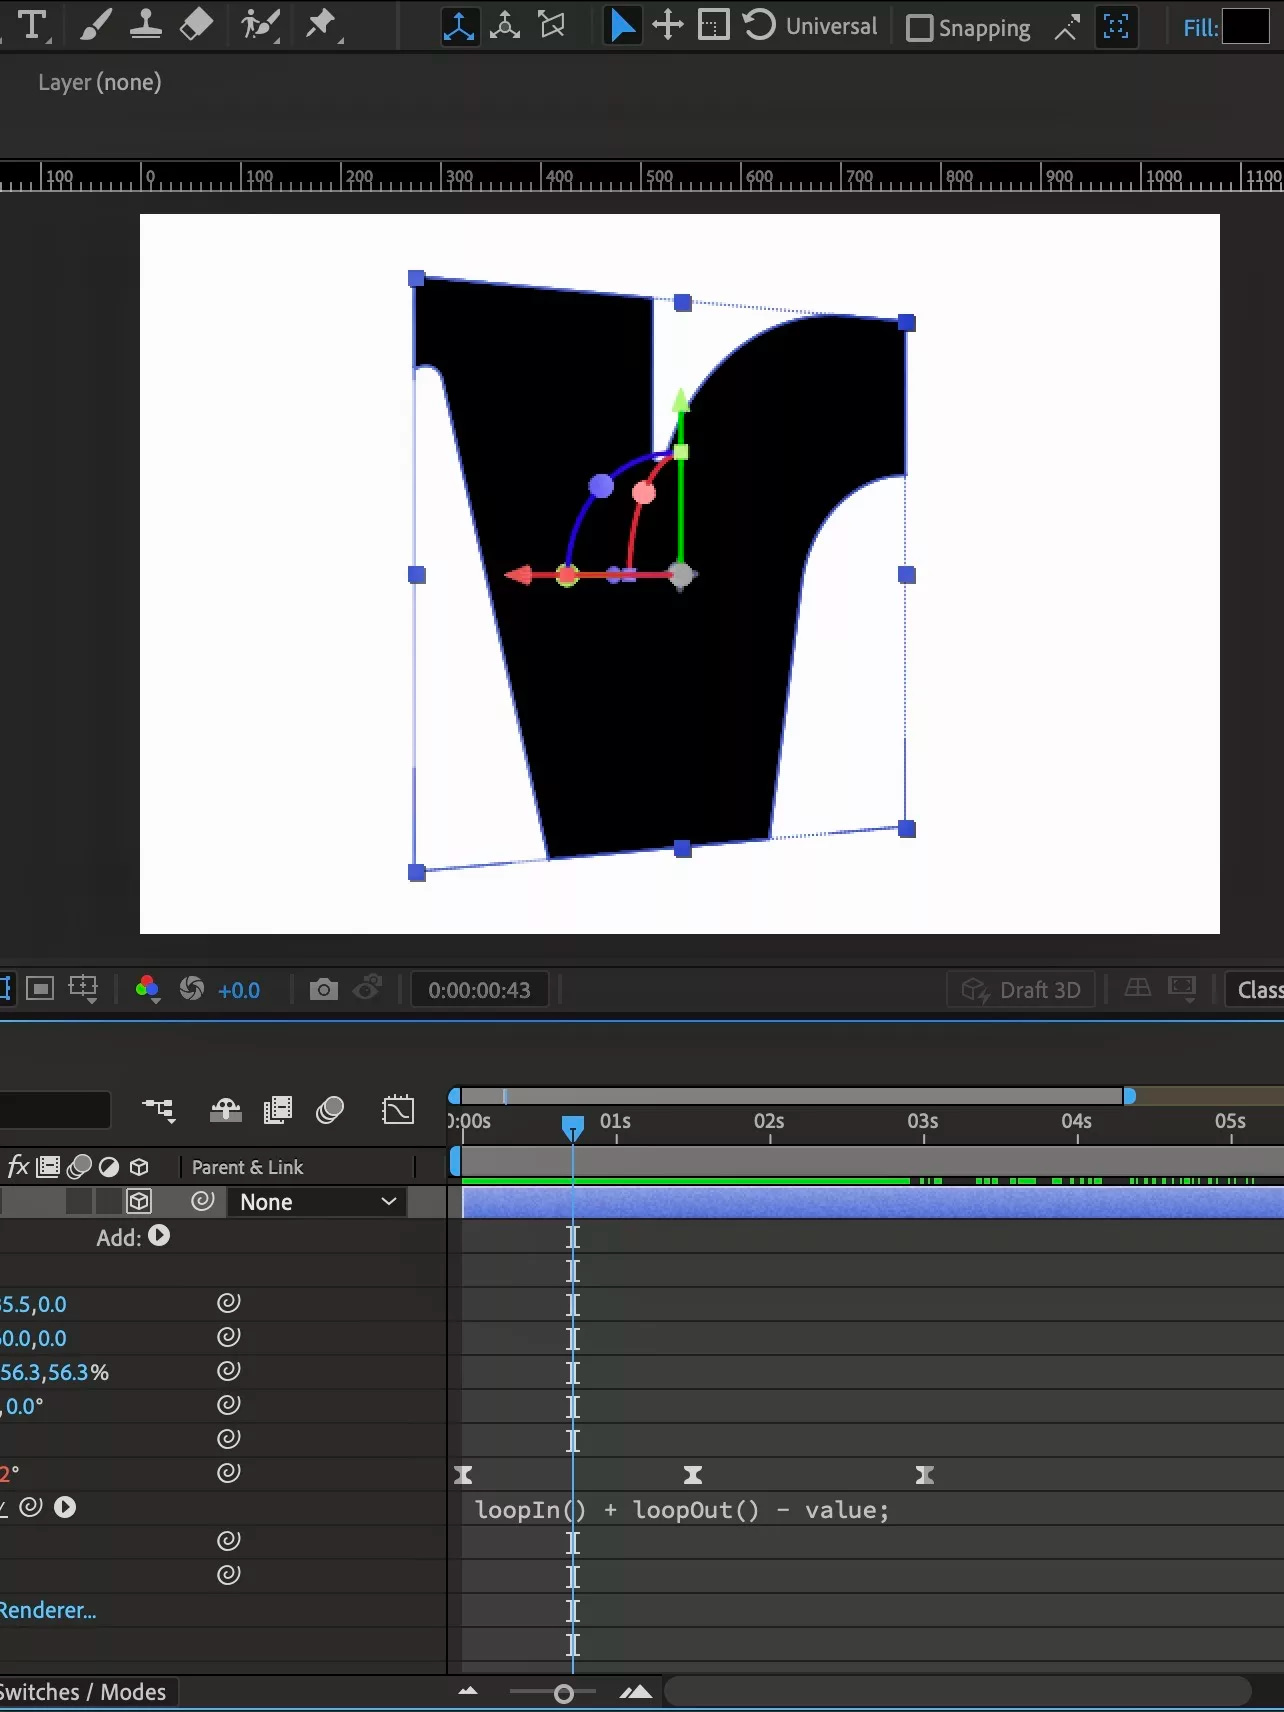Toggle the 3D ground plane
The image size is (1284, 1712).
[x=1137, y=989]
